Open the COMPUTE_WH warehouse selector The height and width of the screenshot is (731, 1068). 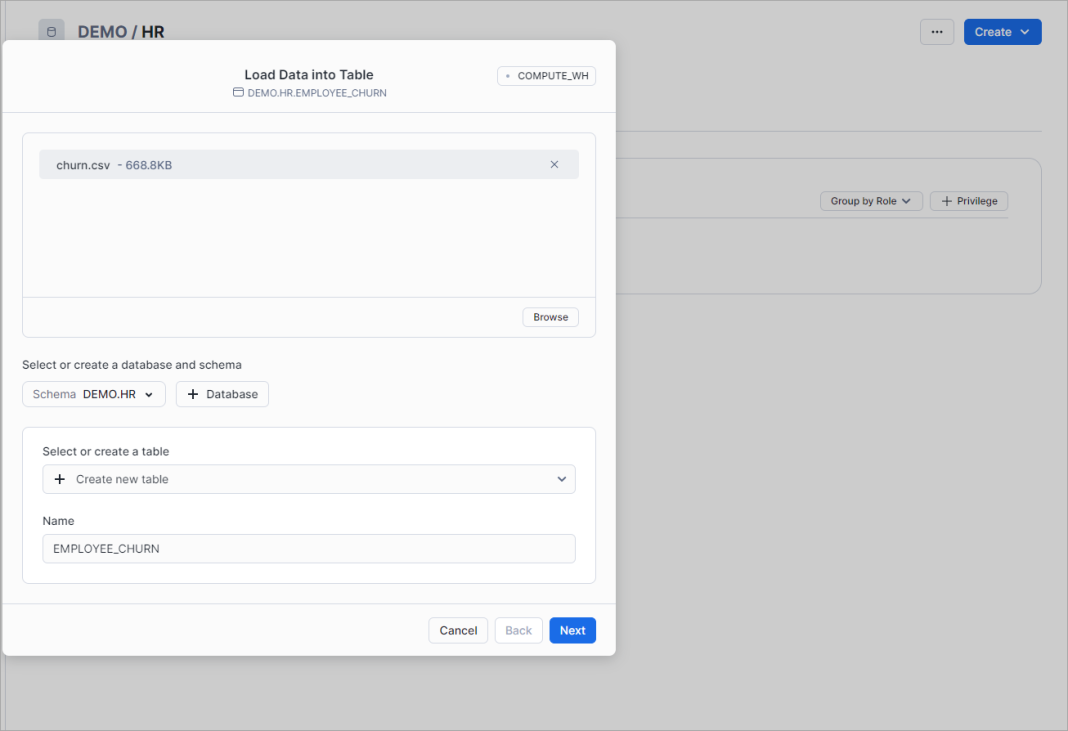pyautogui.click(x=546, y=75)
